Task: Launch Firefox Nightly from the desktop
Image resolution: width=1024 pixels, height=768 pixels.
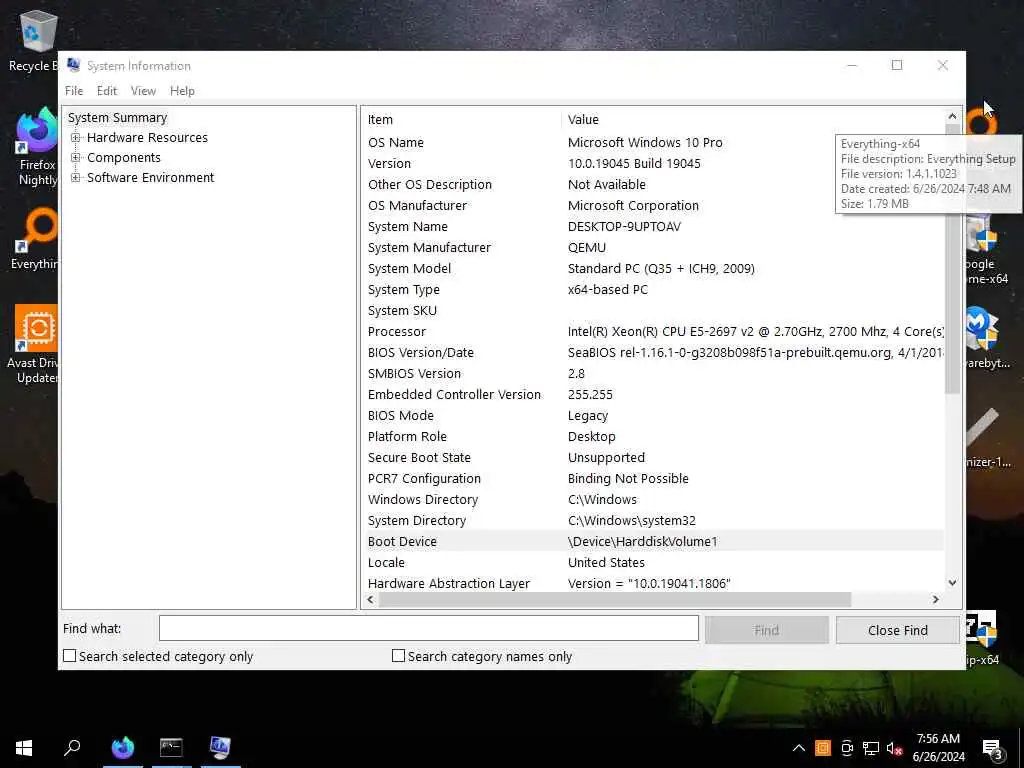Action: 36,147
